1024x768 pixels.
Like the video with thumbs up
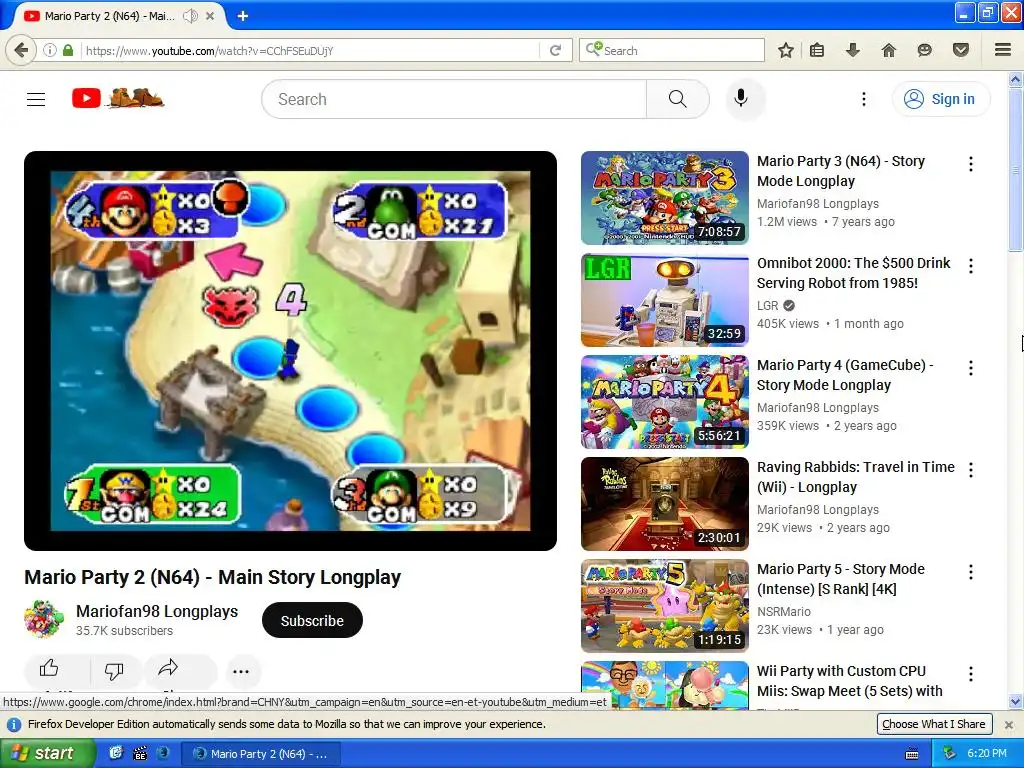pyautogui.click(x=49, y=669)
